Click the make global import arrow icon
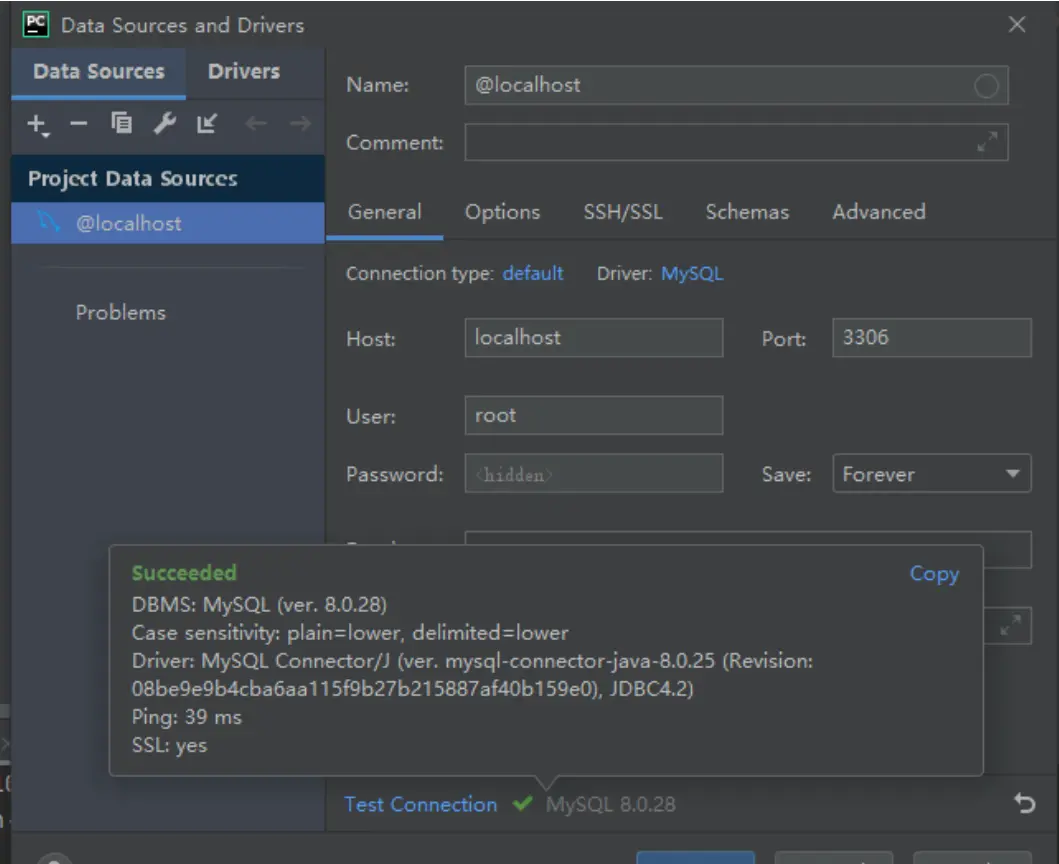This screenshot has width=1059, height=864. 207,124
